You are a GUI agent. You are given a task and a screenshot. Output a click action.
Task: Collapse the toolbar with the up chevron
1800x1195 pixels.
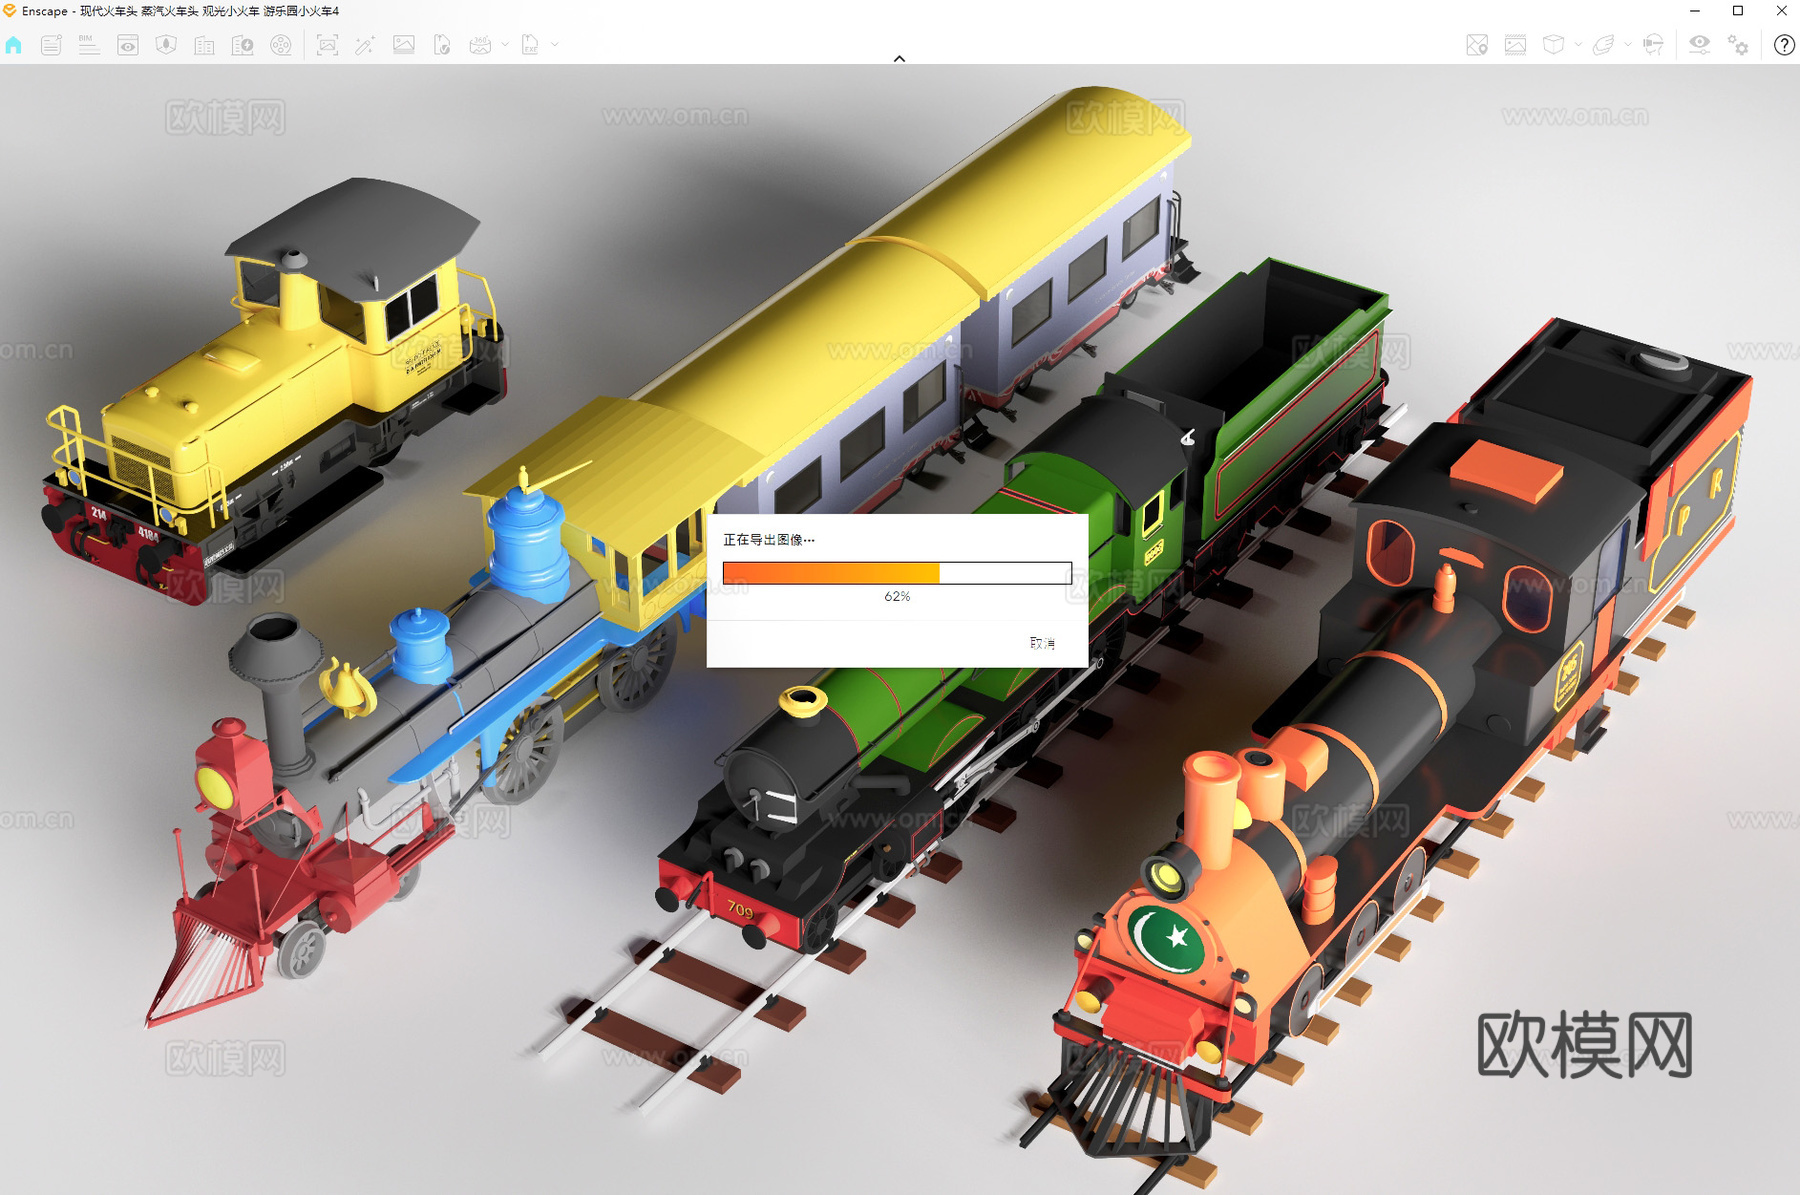point(899,58)
